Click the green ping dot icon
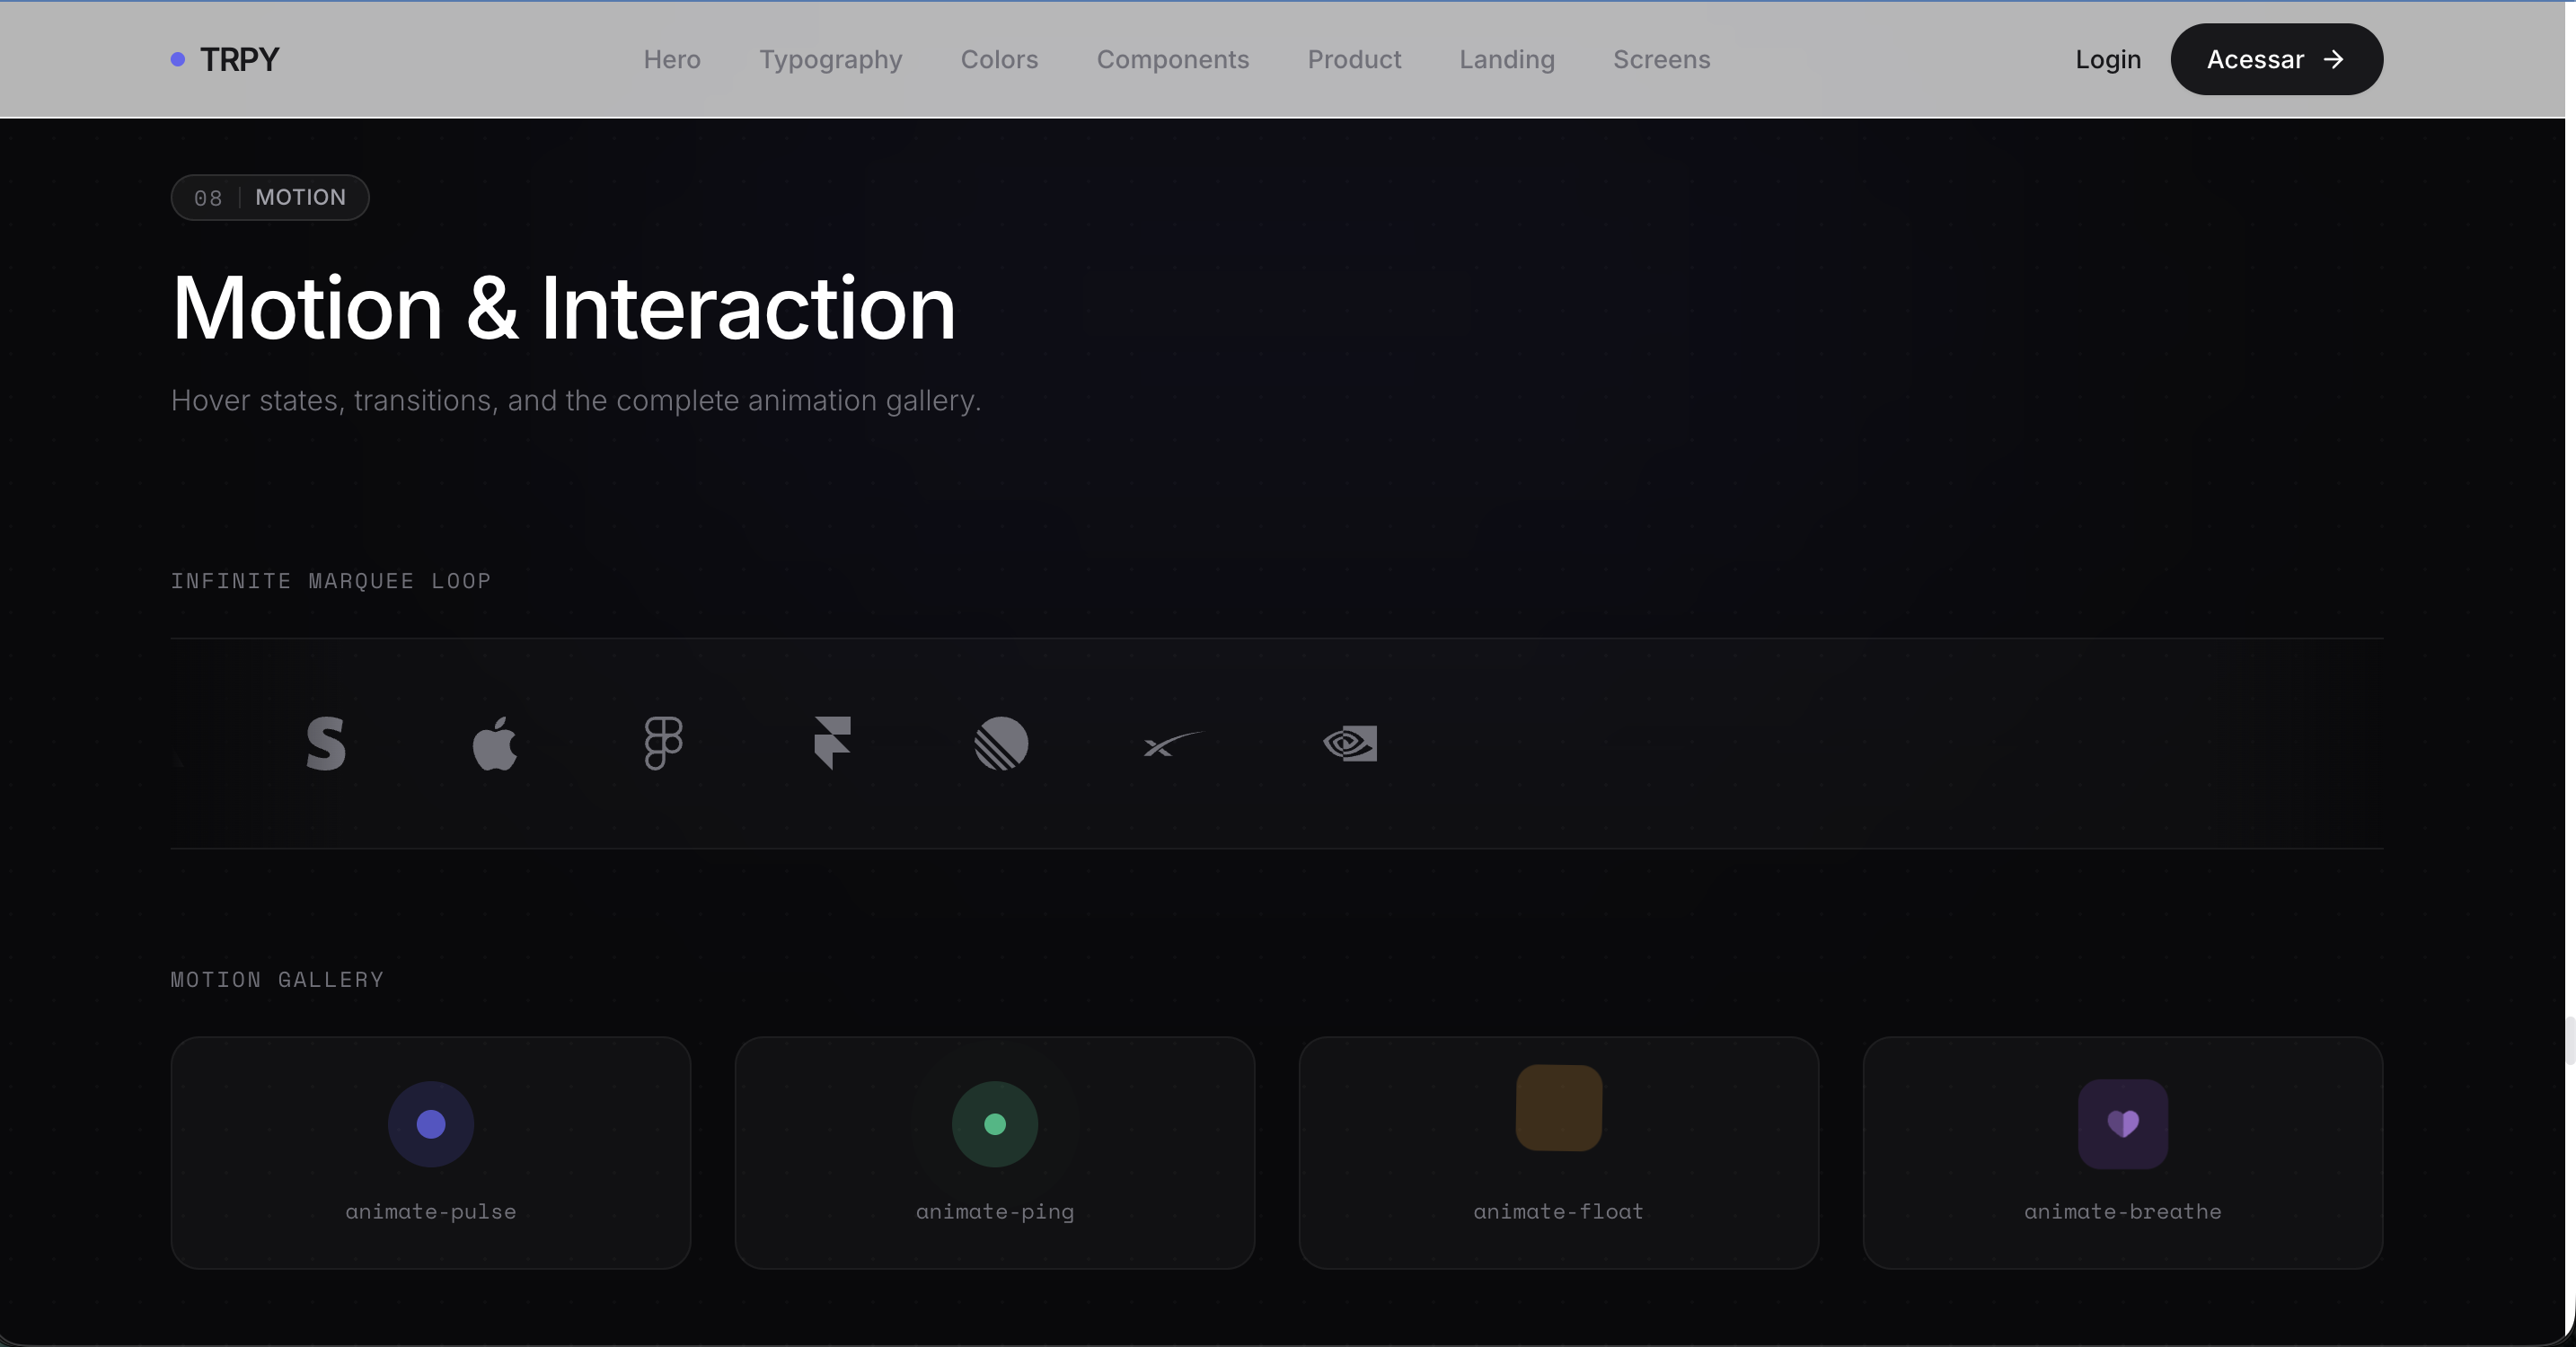The width and height of the screenshot is (2576, 1347). 995,1124
